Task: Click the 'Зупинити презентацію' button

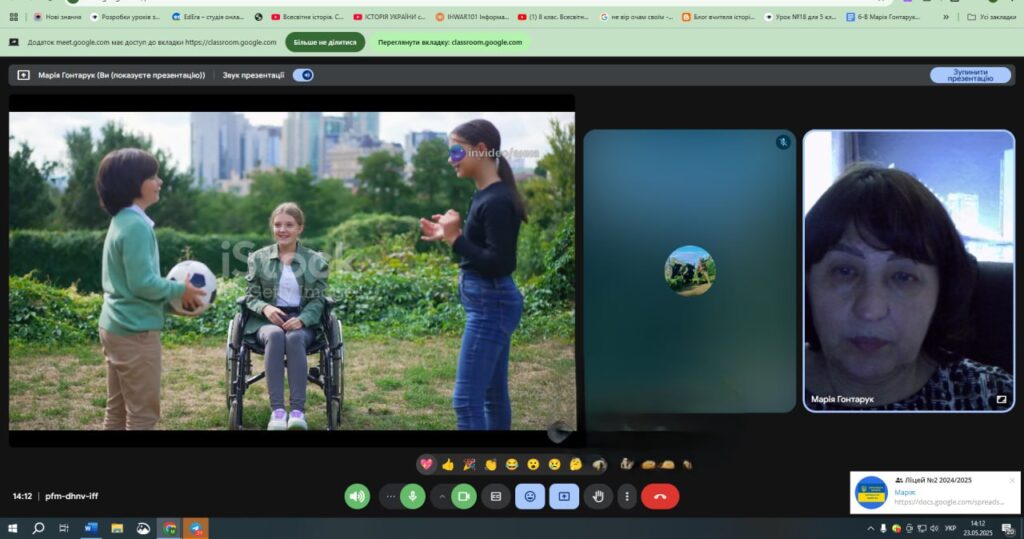Action: click(x=970, y=75)
